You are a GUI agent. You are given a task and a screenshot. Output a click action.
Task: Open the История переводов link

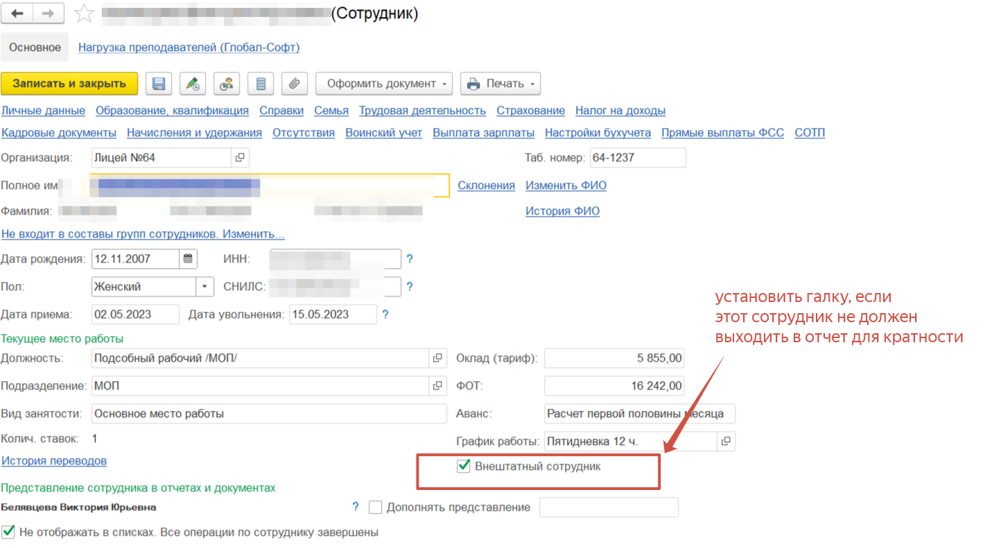(54, 461)
